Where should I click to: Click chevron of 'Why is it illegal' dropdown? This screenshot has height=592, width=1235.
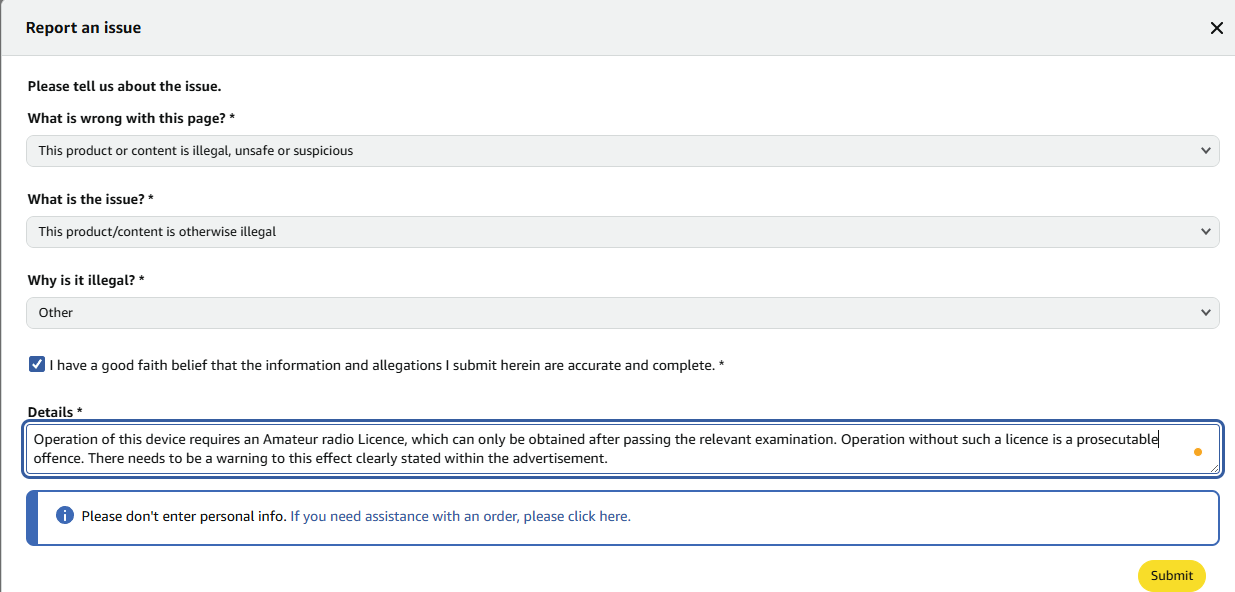coord(1204,313)
